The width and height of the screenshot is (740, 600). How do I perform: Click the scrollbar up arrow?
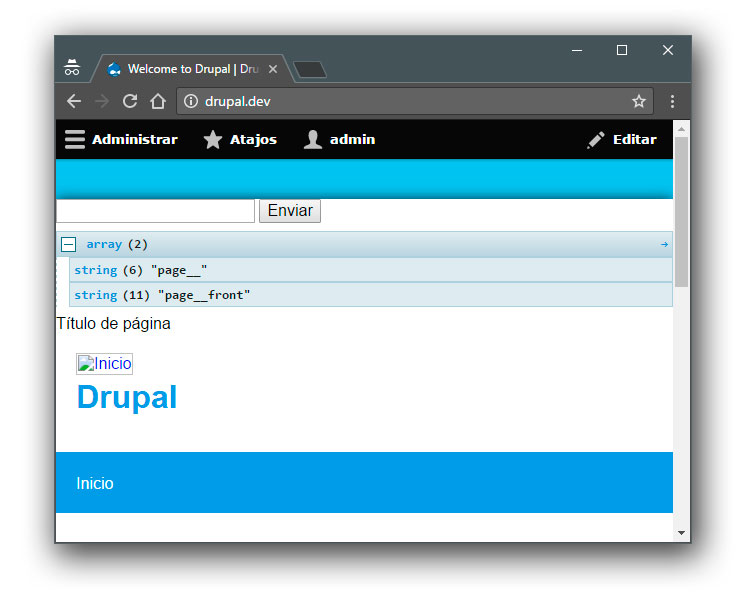[x=681, y=128]
